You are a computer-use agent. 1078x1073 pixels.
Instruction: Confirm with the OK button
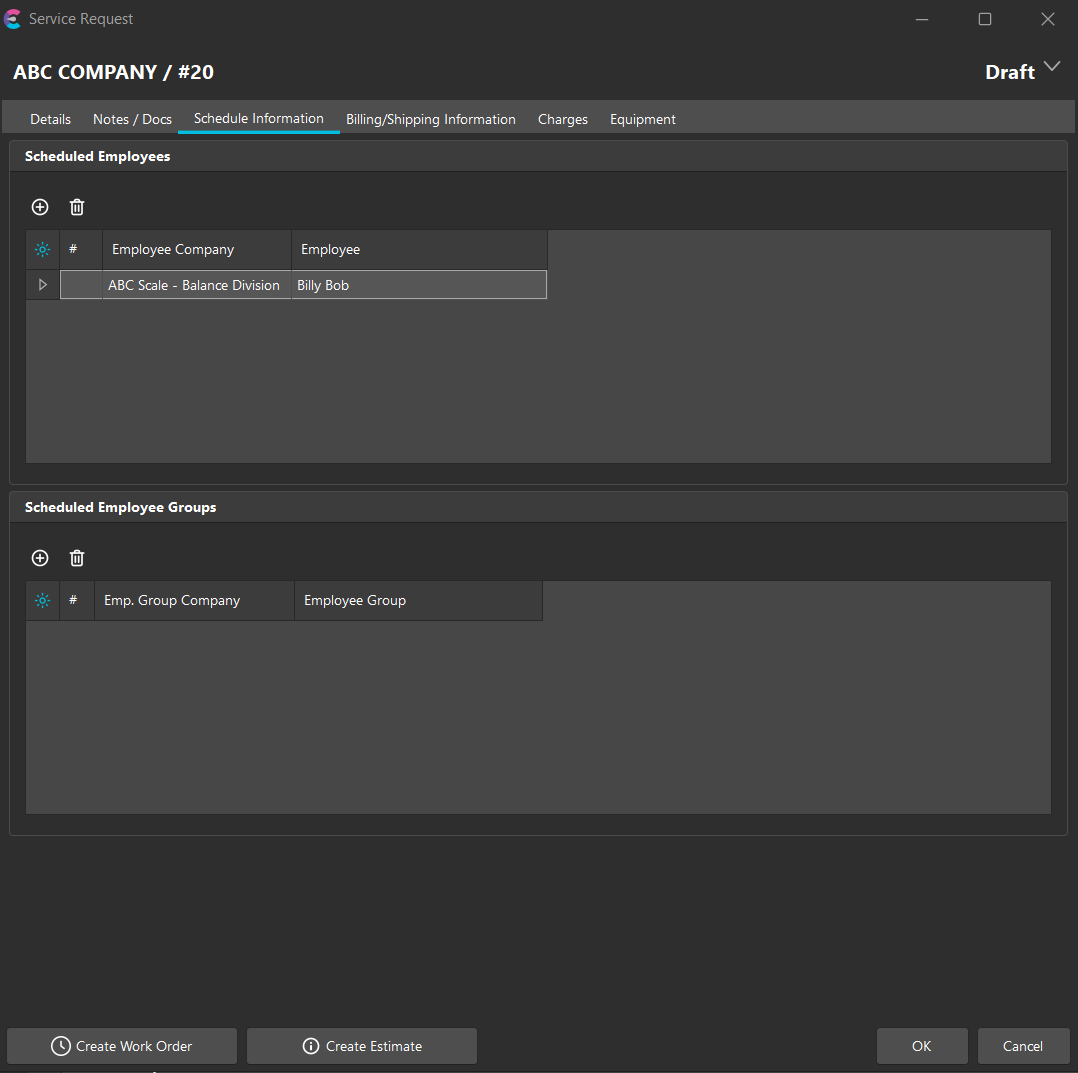pos(921,1046)
